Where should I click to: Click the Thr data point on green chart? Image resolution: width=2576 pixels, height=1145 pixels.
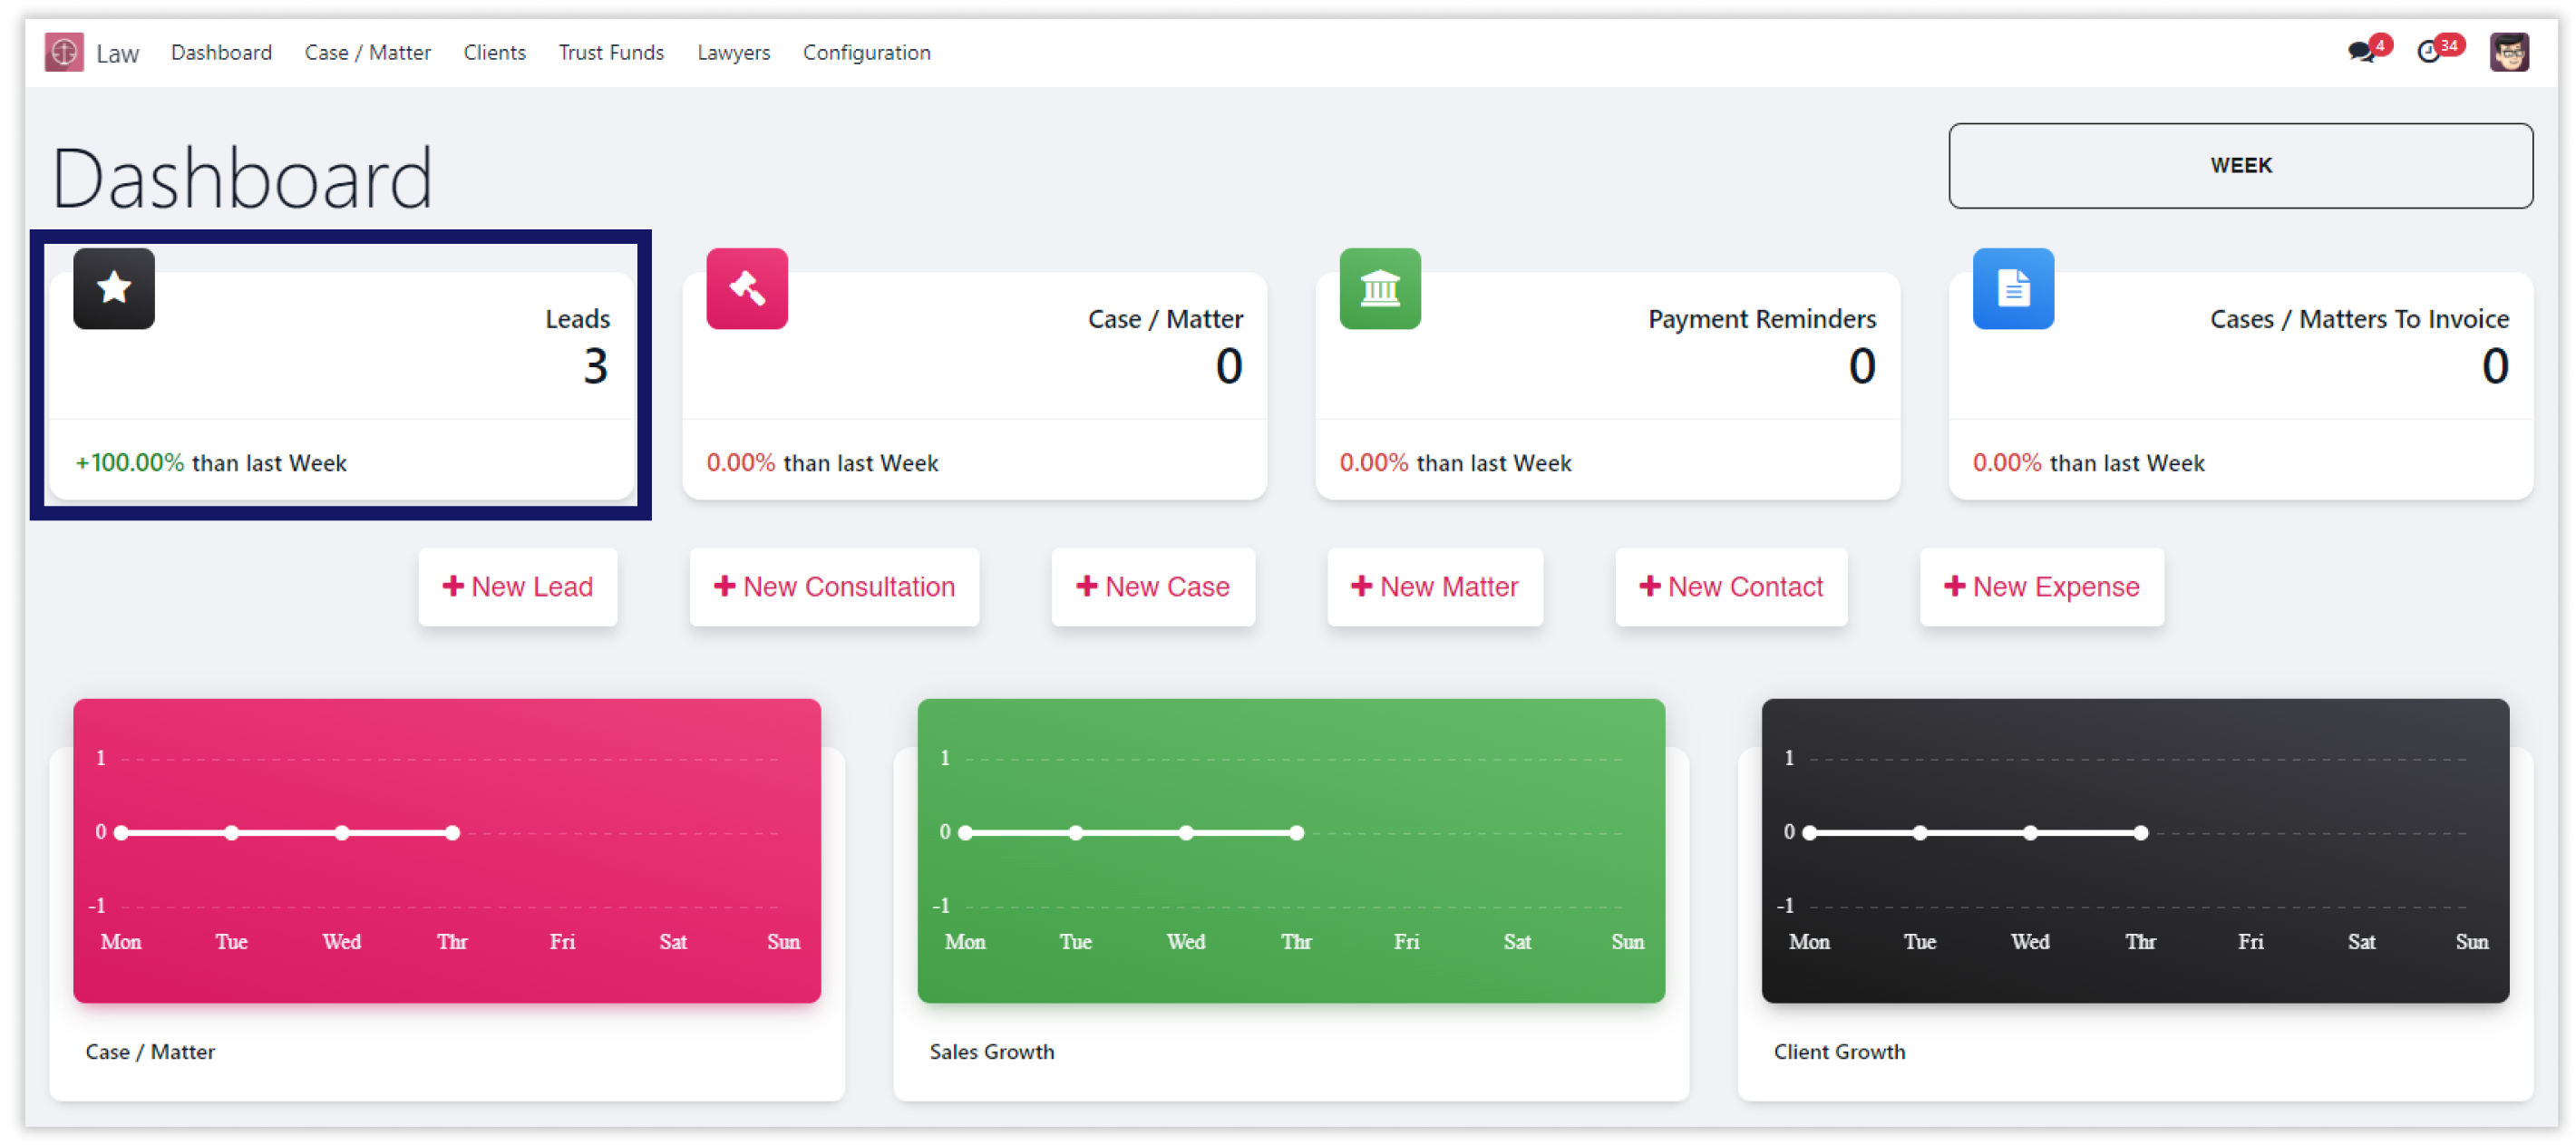tap(1296, 833)
